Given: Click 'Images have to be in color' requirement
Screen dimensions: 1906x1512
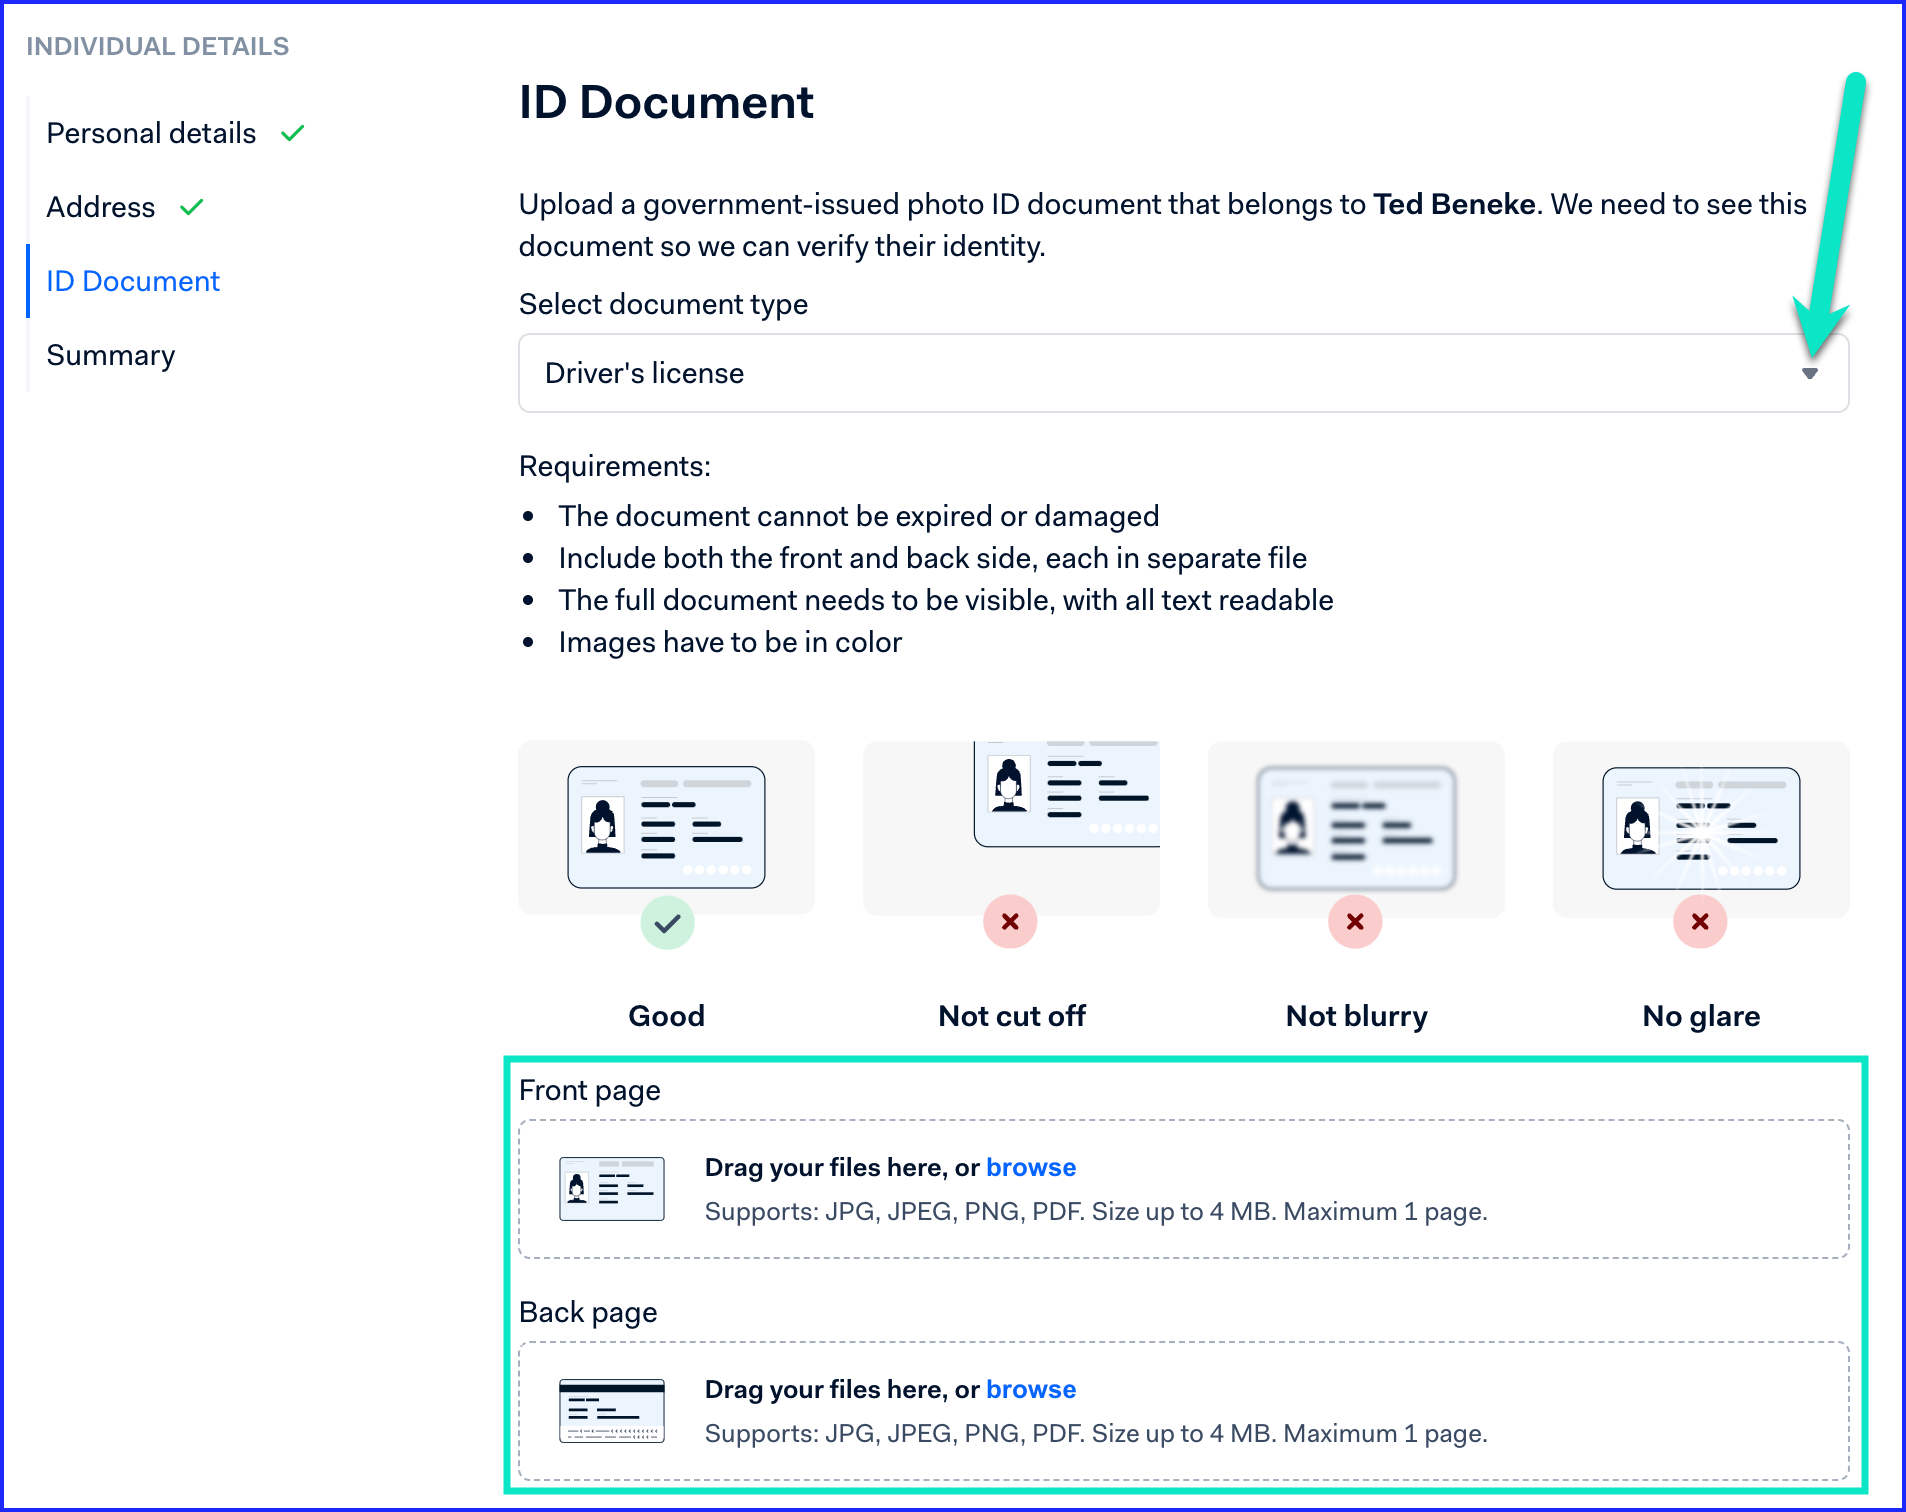Looking at the screenshot, I should [730, 642].
